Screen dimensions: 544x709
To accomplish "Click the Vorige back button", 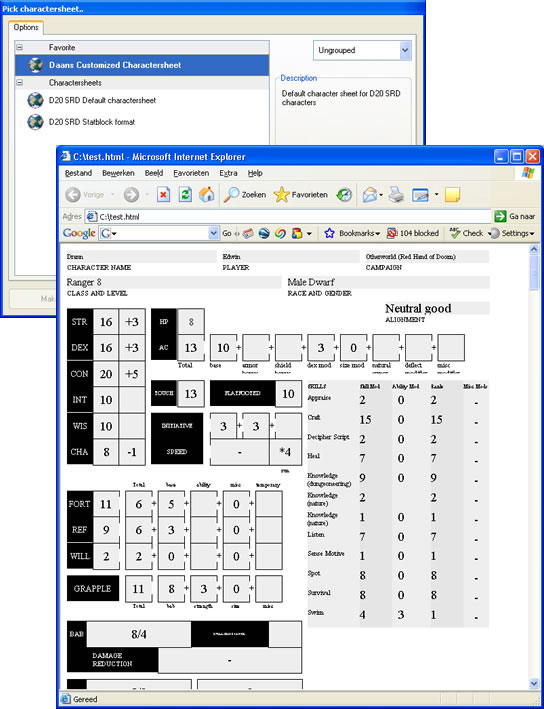I will click(85, 195).
